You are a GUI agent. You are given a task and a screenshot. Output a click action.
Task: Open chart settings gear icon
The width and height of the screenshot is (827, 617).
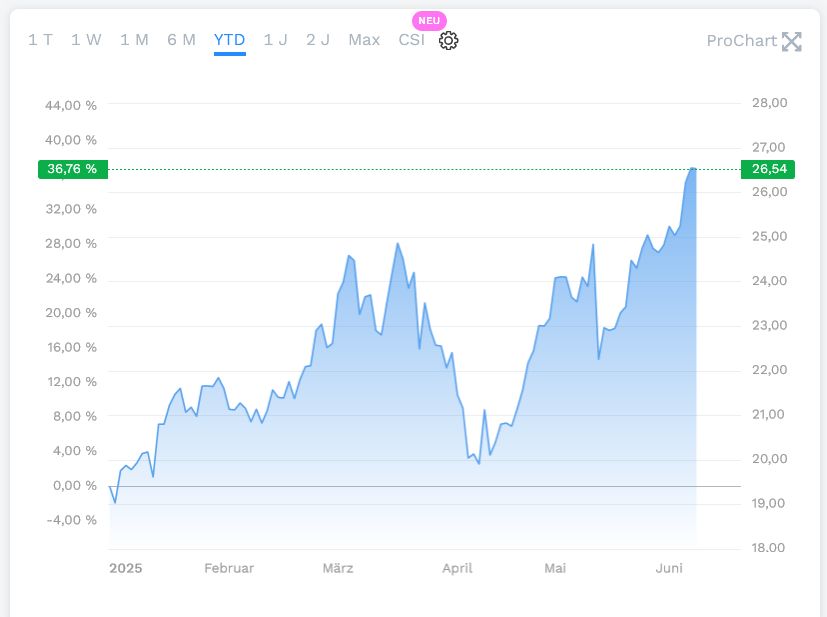448,41
